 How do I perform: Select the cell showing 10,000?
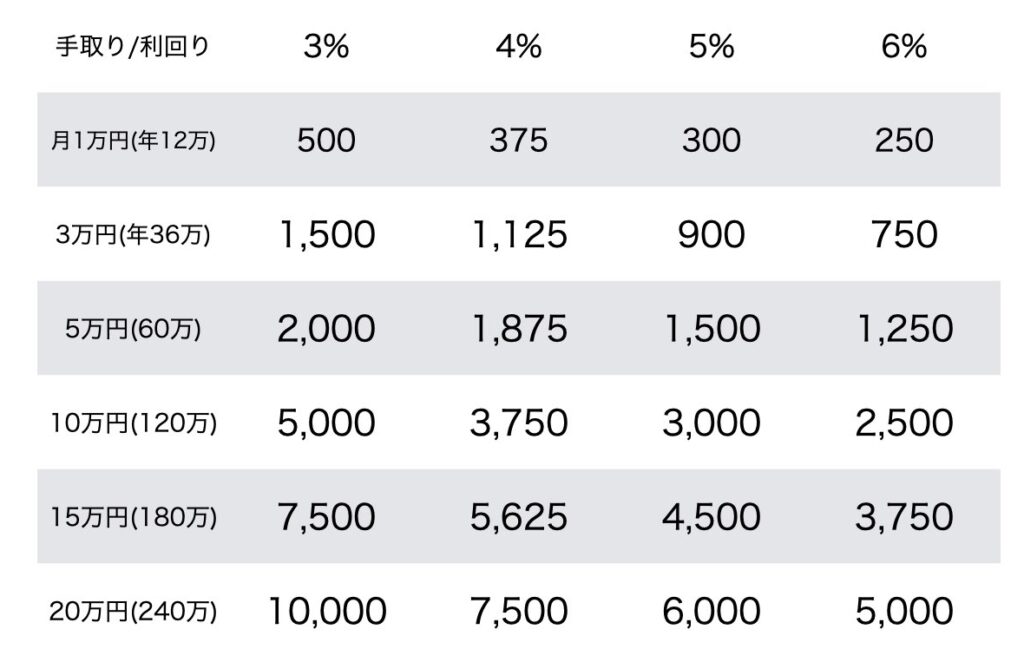(x=327, y=611)
